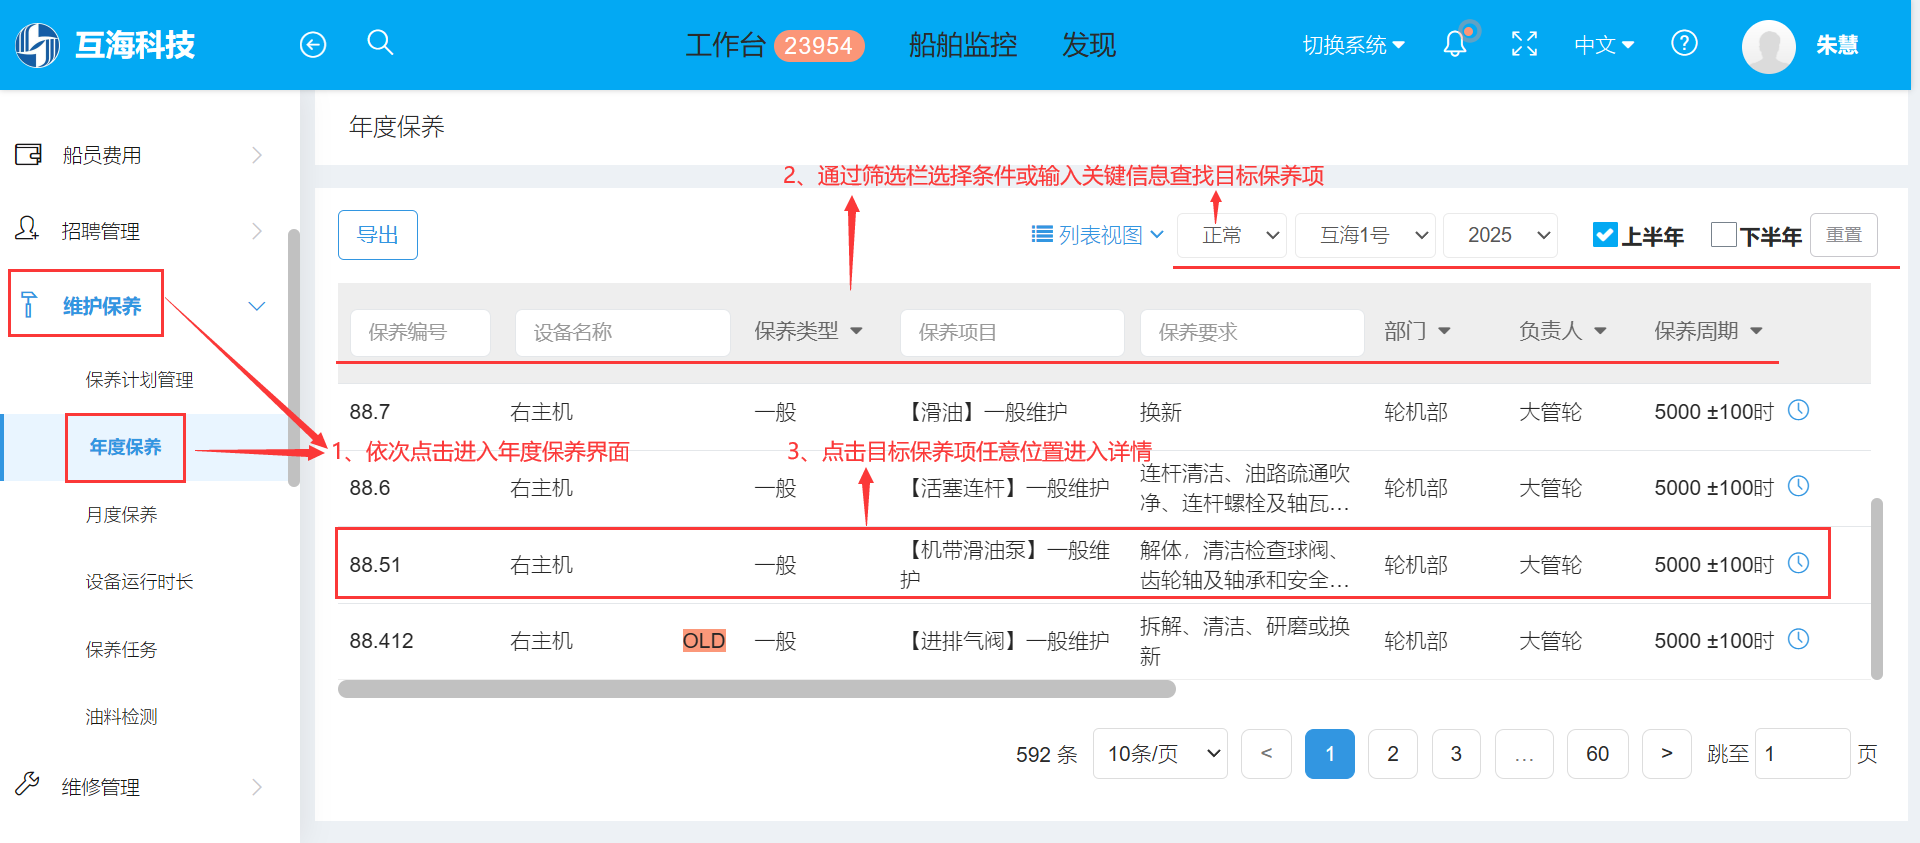Open 油料检测 in the sidebar
1920x843 pixels.
[x=121, y=717]
